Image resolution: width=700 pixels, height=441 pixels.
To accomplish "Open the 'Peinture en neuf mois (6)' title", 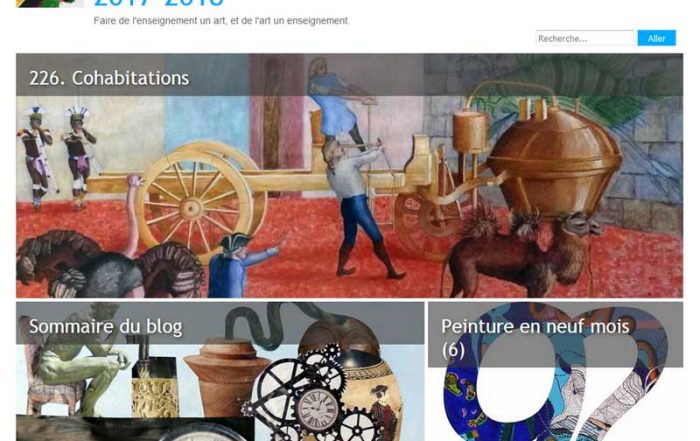I will tap(535, 338).
